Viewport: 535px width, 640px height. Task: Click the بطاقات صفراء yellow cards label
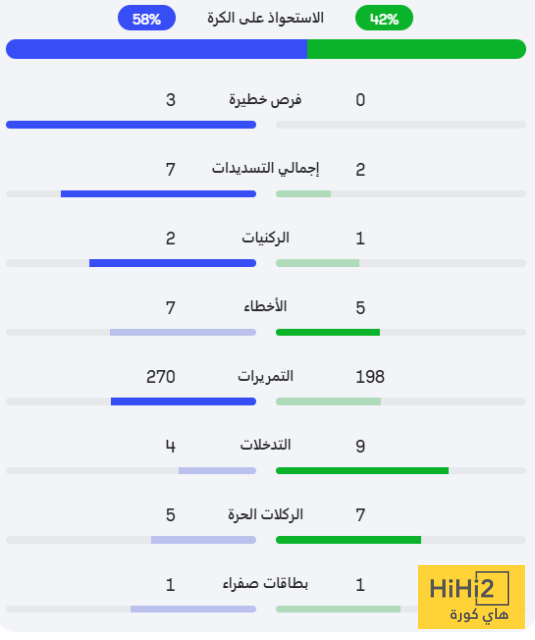coord(265,584)
